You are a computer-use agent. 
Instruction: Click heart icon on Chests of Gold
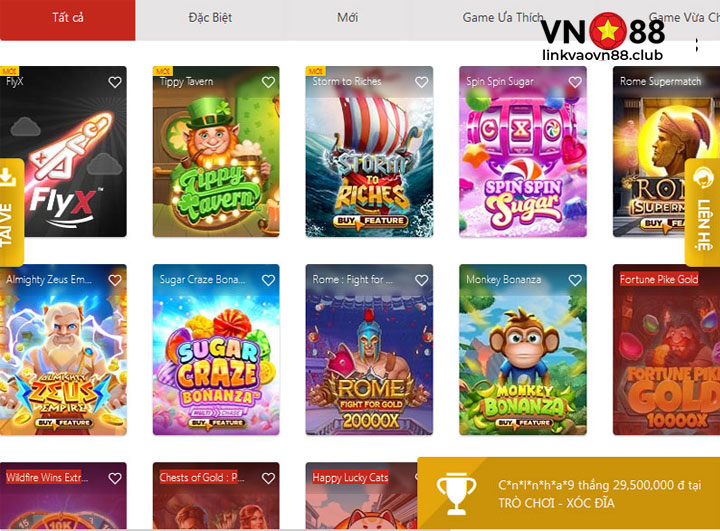click(x=268, y=478)
